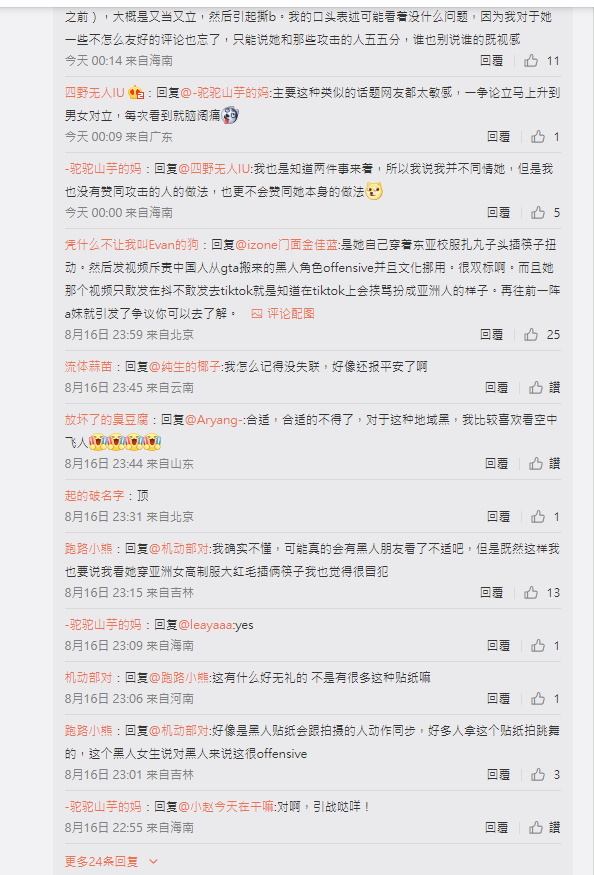Reply to 机动部对's 23:06 comment
The image size is (594, 875).
tap(498, 698)
